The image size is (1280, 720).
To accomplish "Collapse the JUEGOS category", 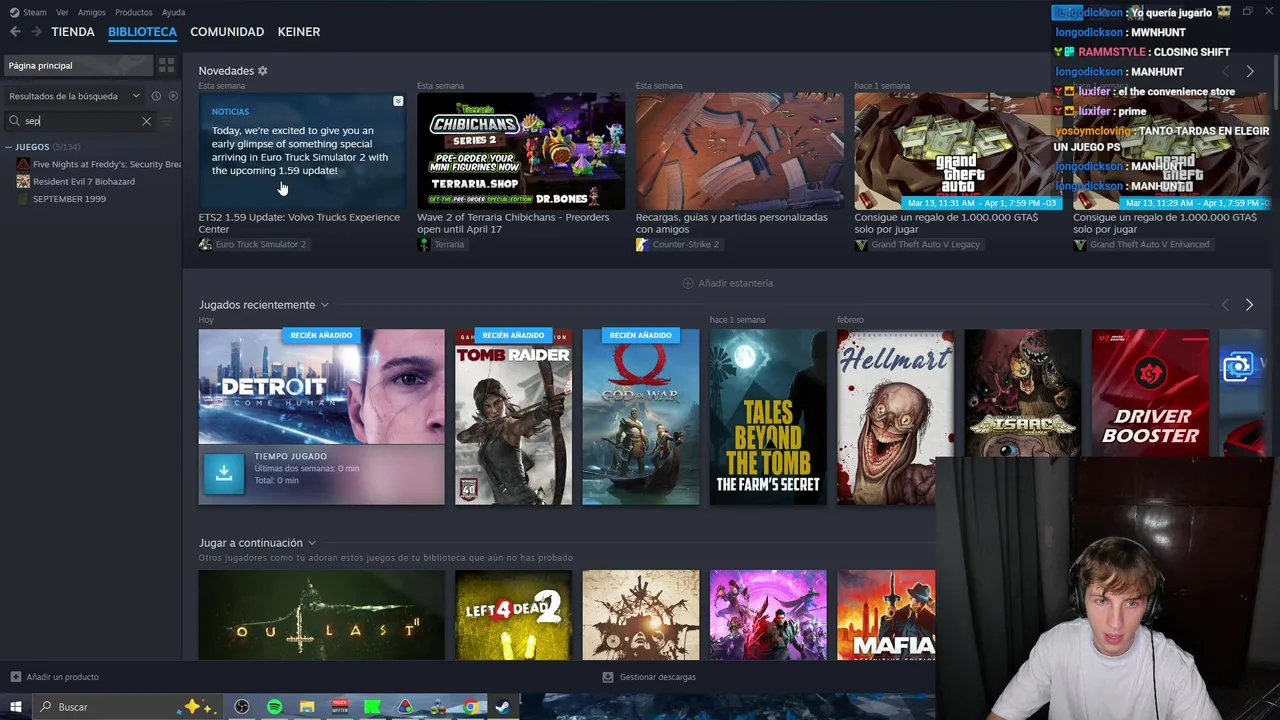I will (x=8, y=147).
